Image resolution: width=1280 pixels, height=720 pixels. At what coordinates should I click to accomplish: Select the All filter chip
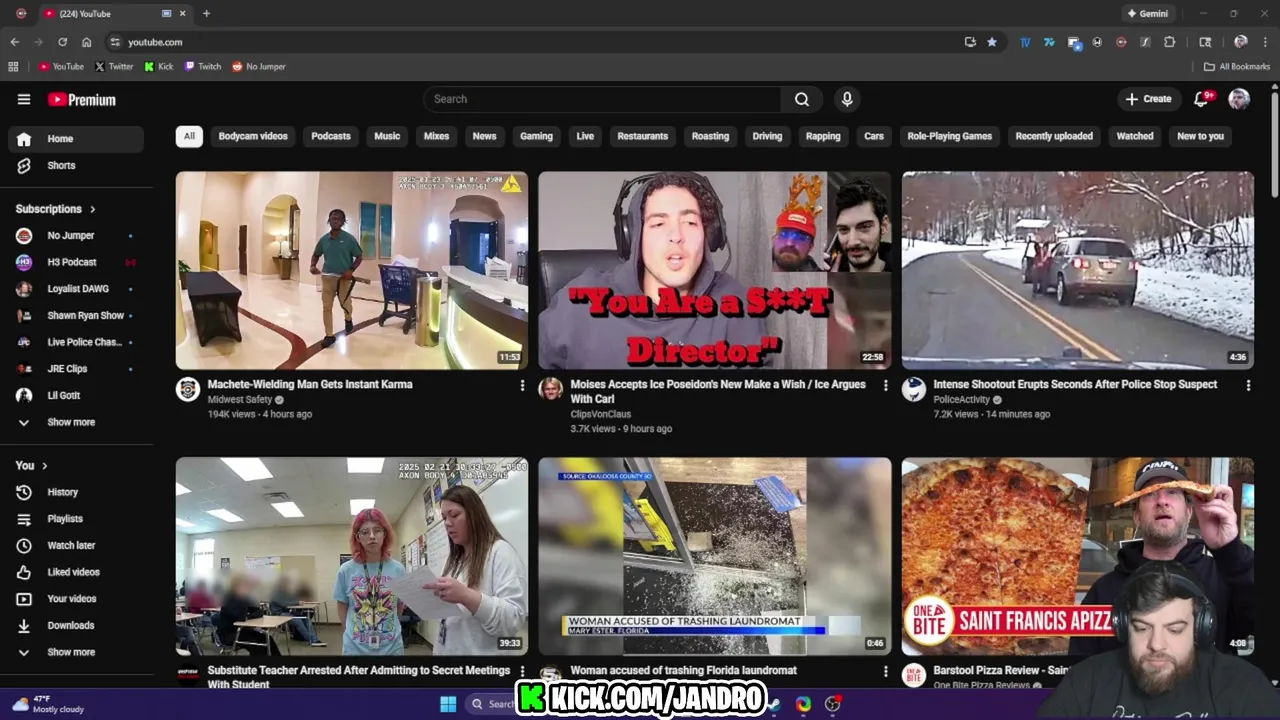pyautogui.click(x=189, y=136)
